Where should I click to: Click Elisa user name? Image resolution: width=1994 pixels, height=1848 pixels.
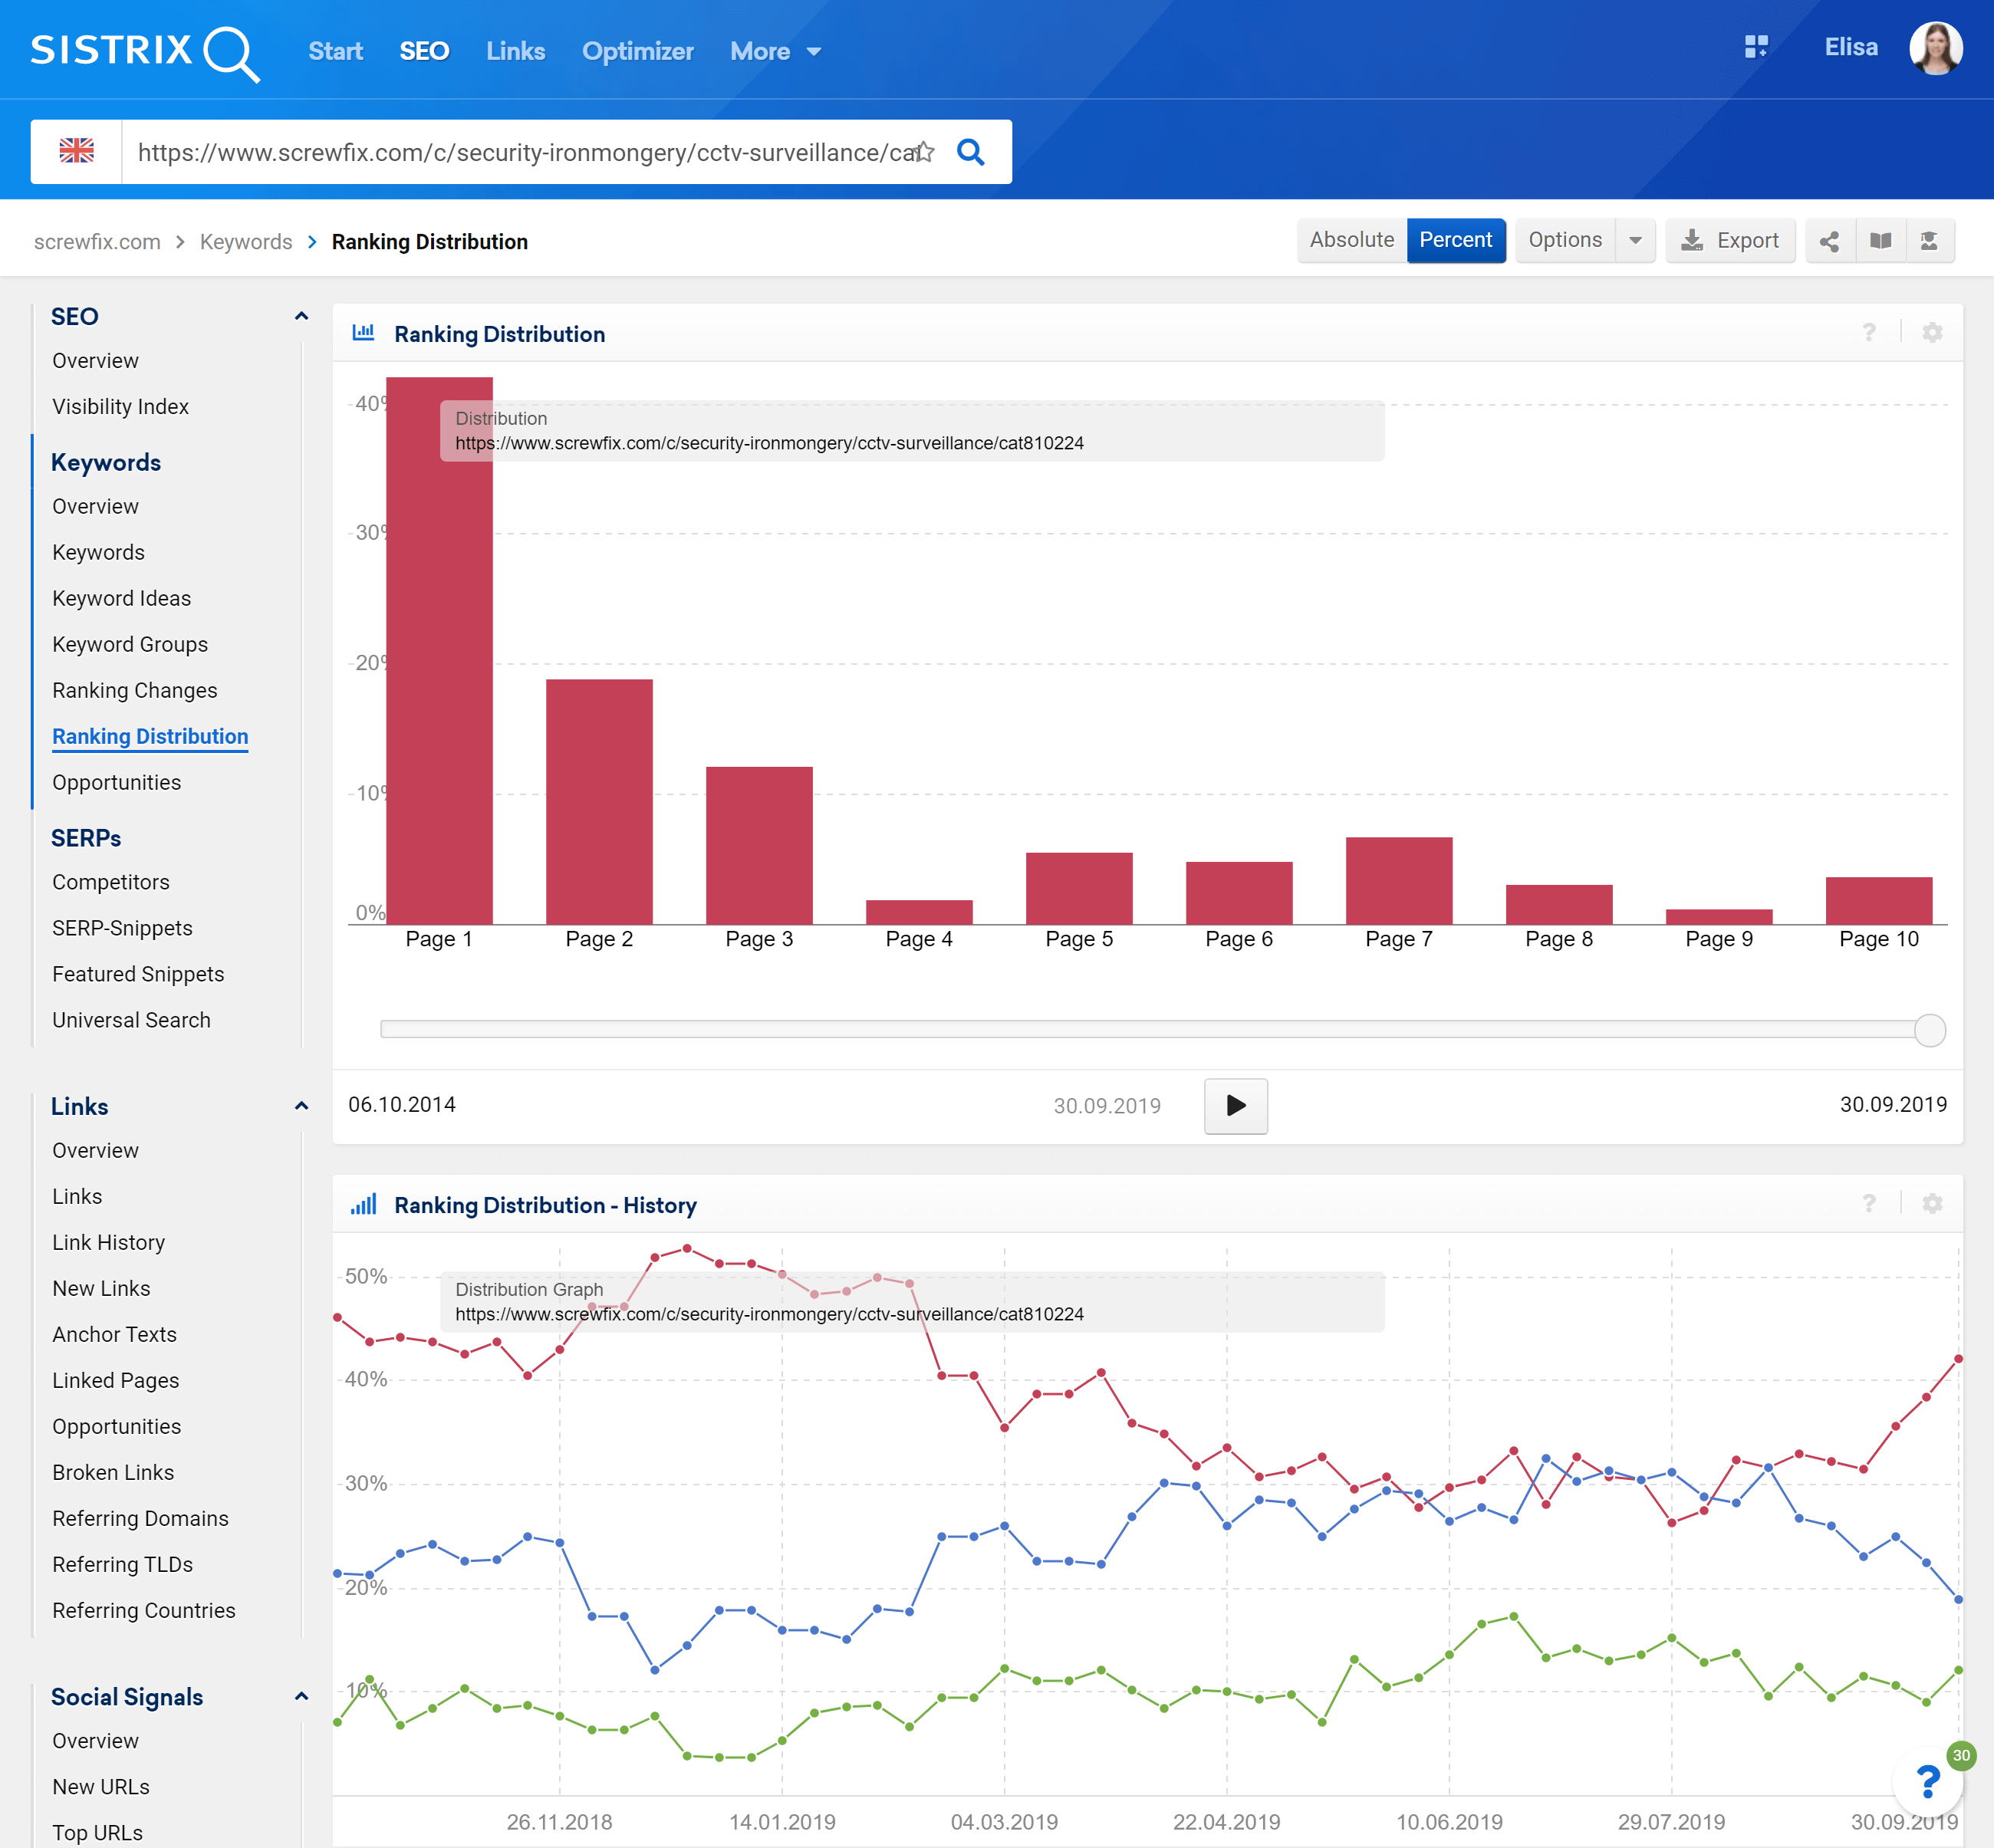tap(1850, 47)
